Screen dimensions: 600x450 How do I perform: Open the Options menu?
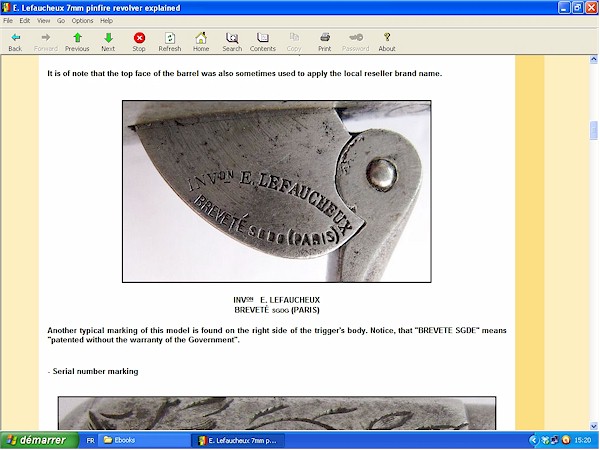point(82,21)
